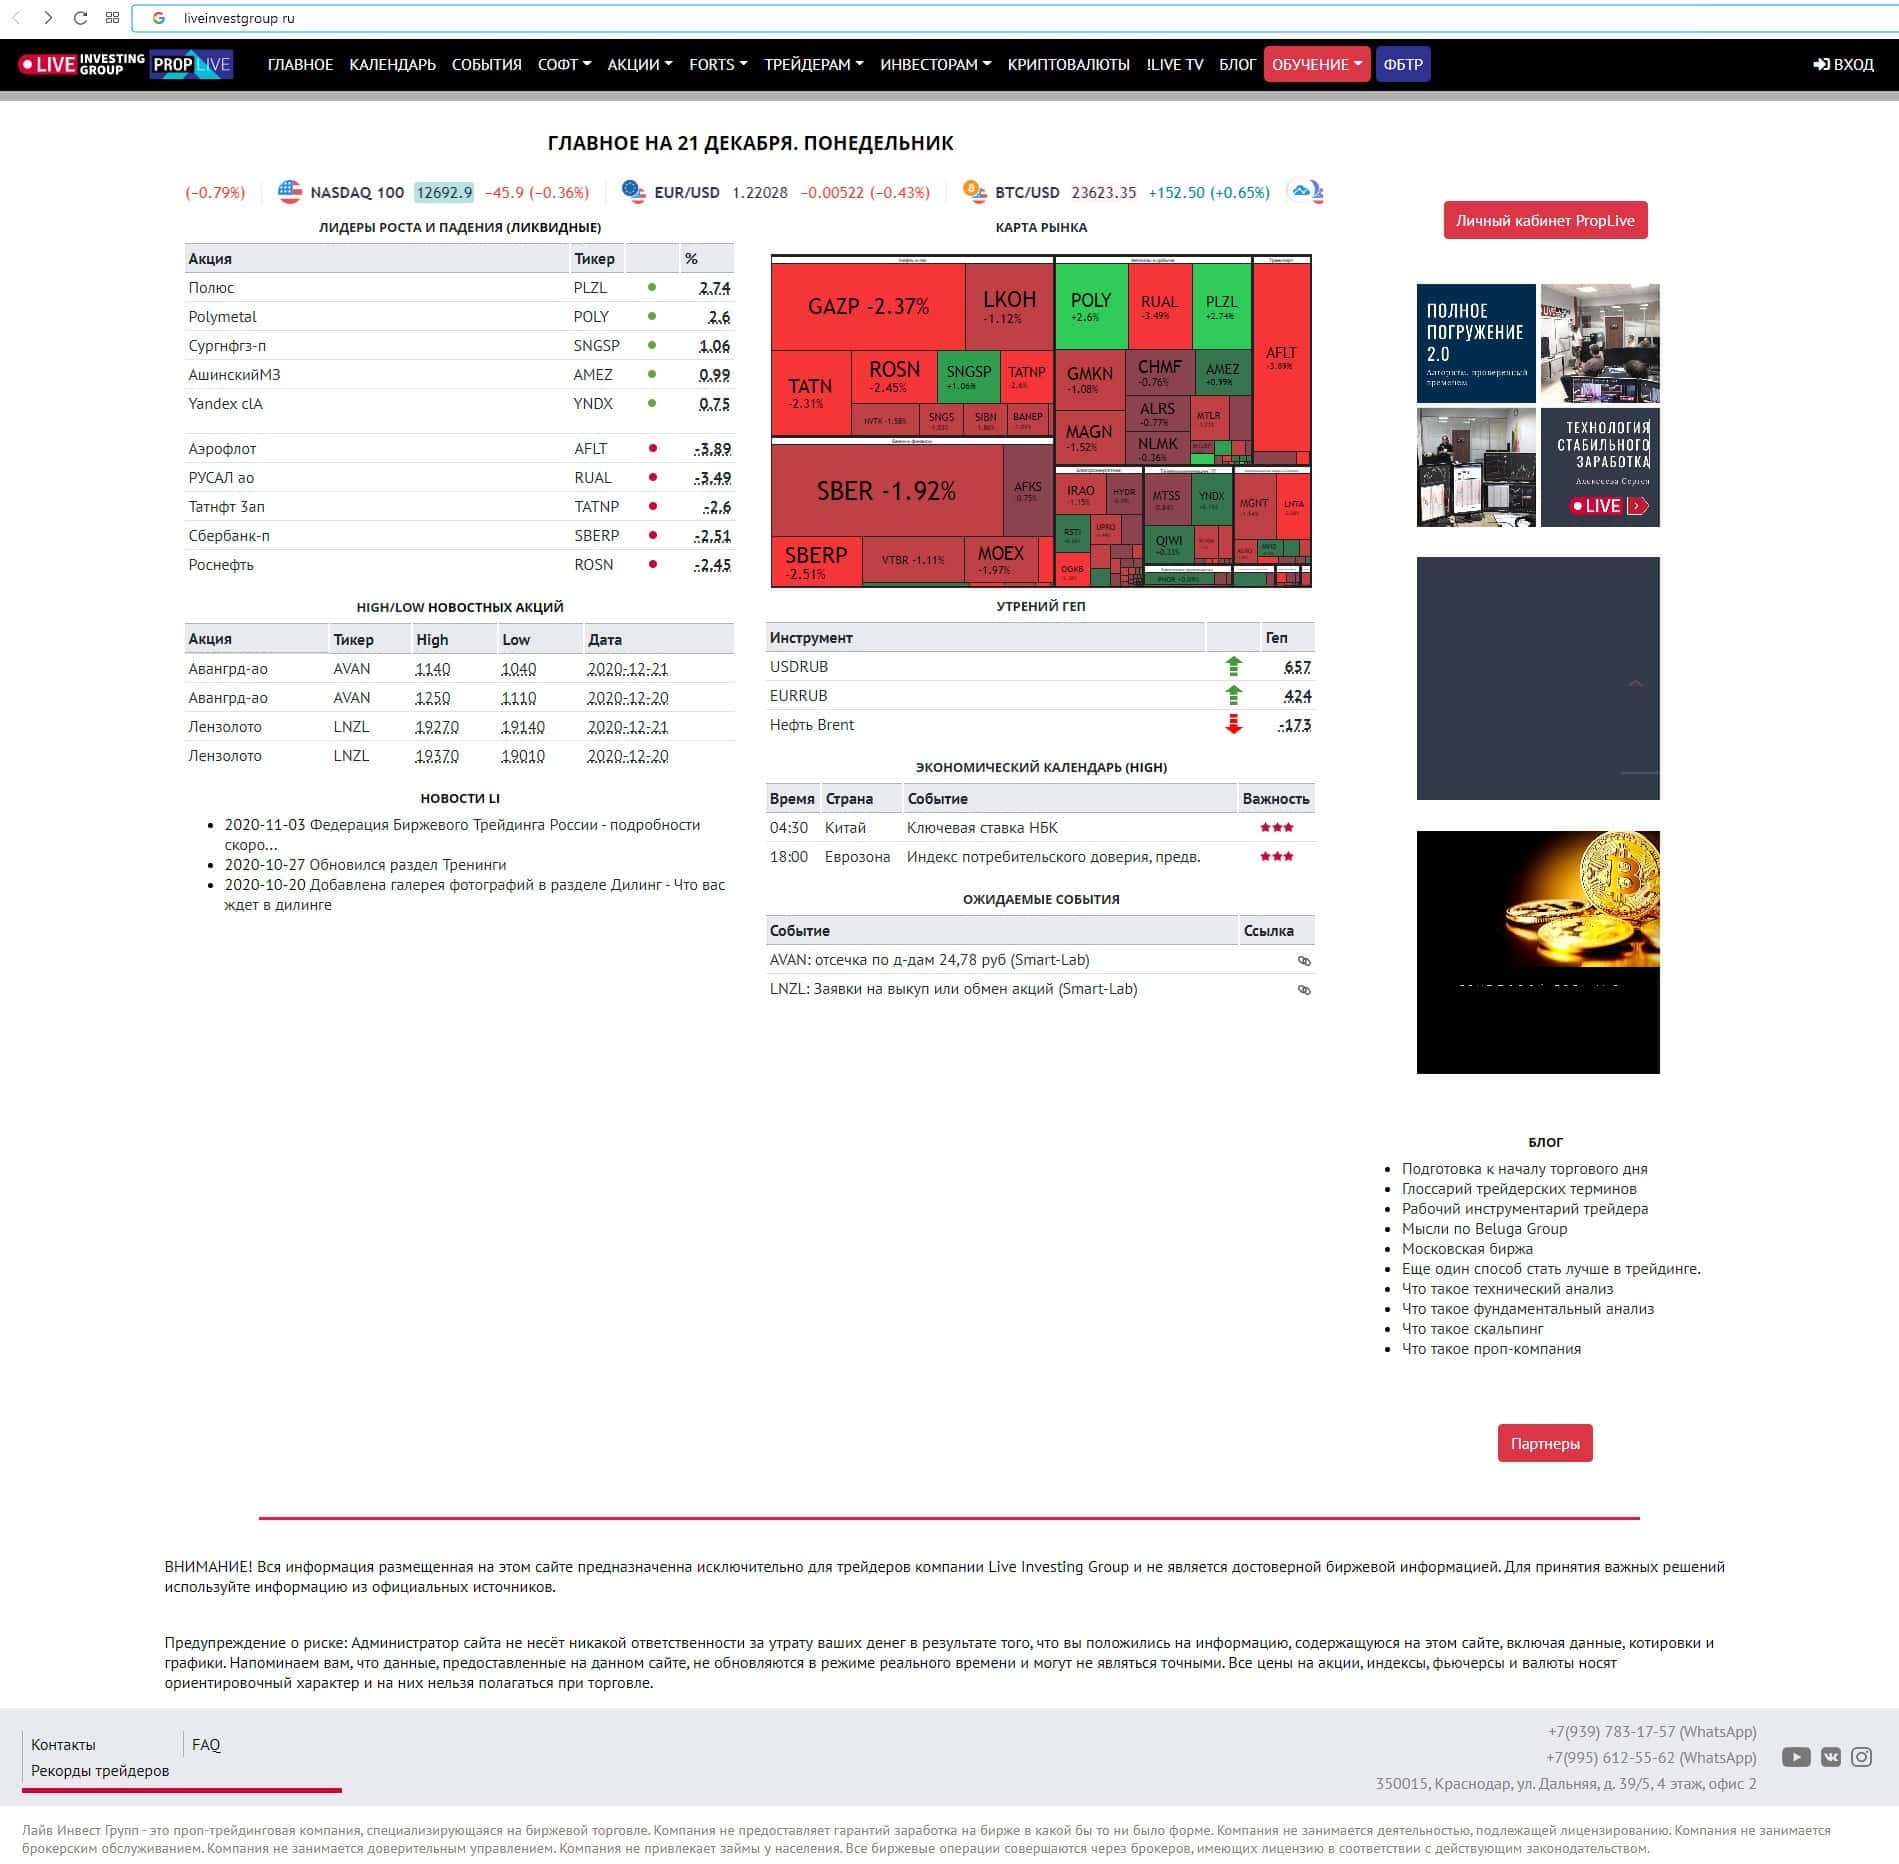The width and height of the screenshot is (1899, 1864).
Task: Open blog post Мысли по Beluga Group
Action: point(1484,1228)
